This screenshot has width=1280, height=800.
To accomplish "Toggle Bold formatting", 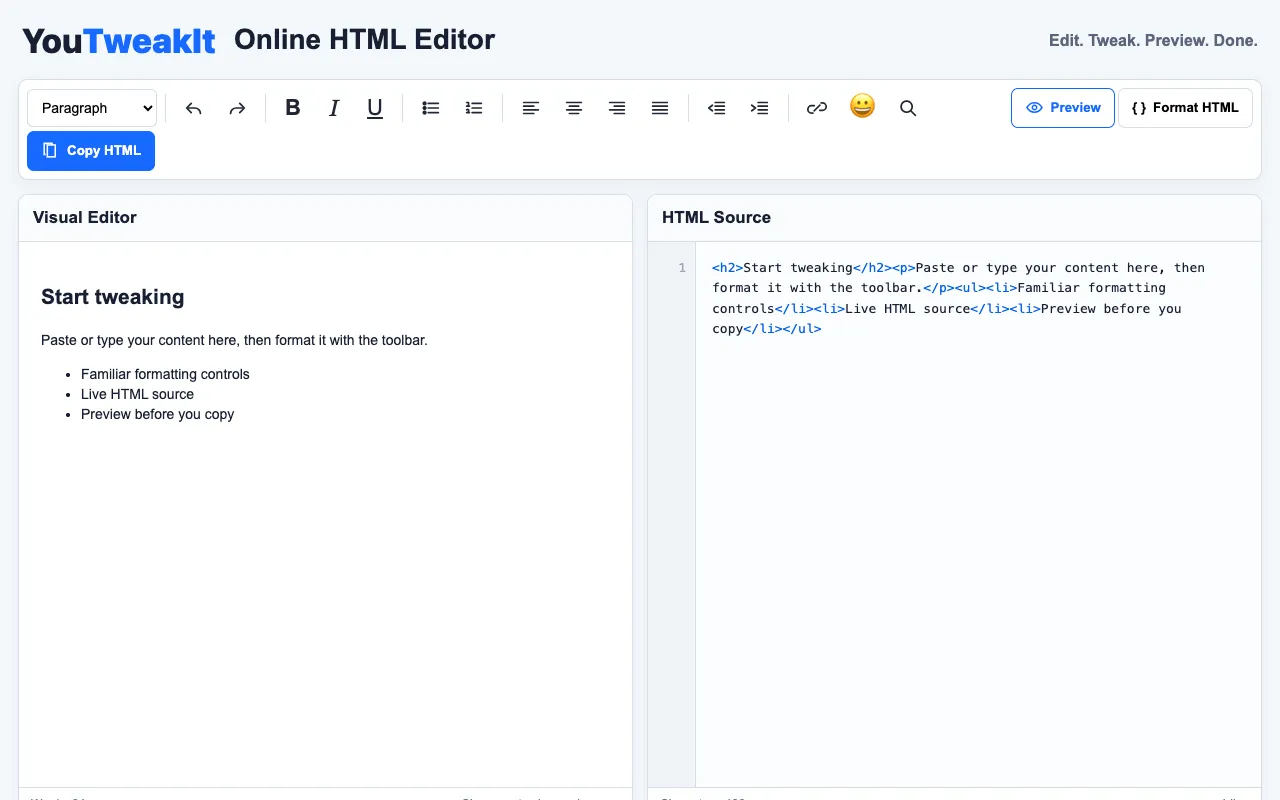I will 293,108.
